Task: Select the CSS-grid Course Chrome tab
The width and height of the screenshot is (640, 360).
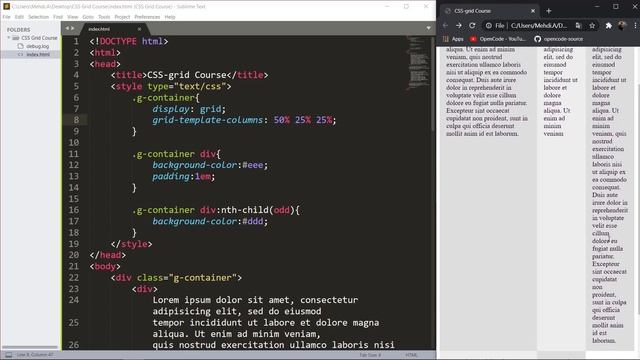Action: (489, 11)
